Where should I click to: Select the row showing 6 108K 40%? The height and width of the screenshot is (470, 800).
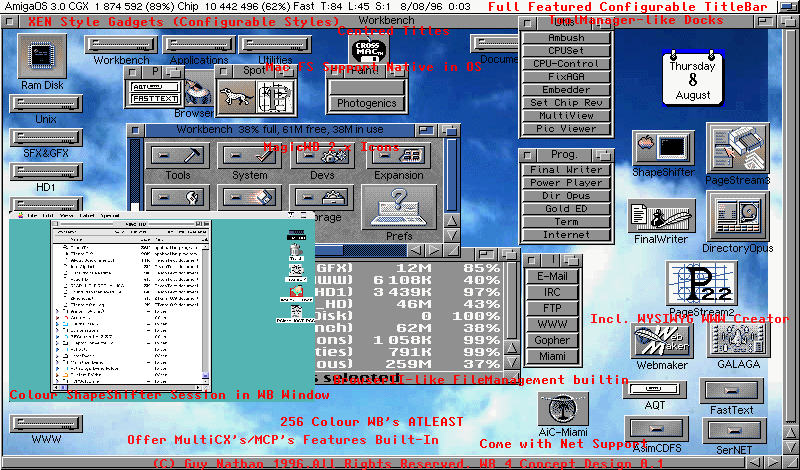[x=409, y=280]
